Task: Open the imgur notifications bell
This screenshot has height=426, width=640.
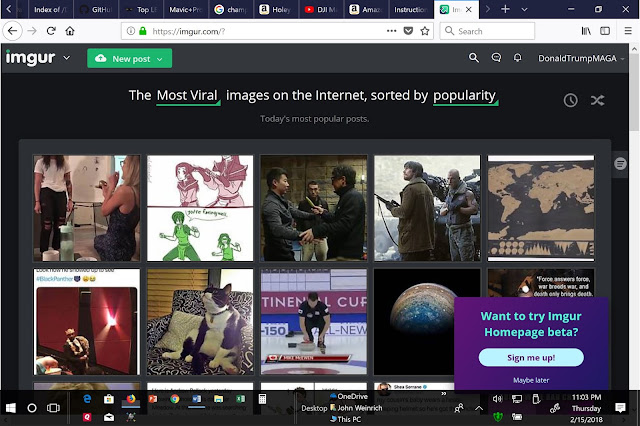Action: pos(518,58)
